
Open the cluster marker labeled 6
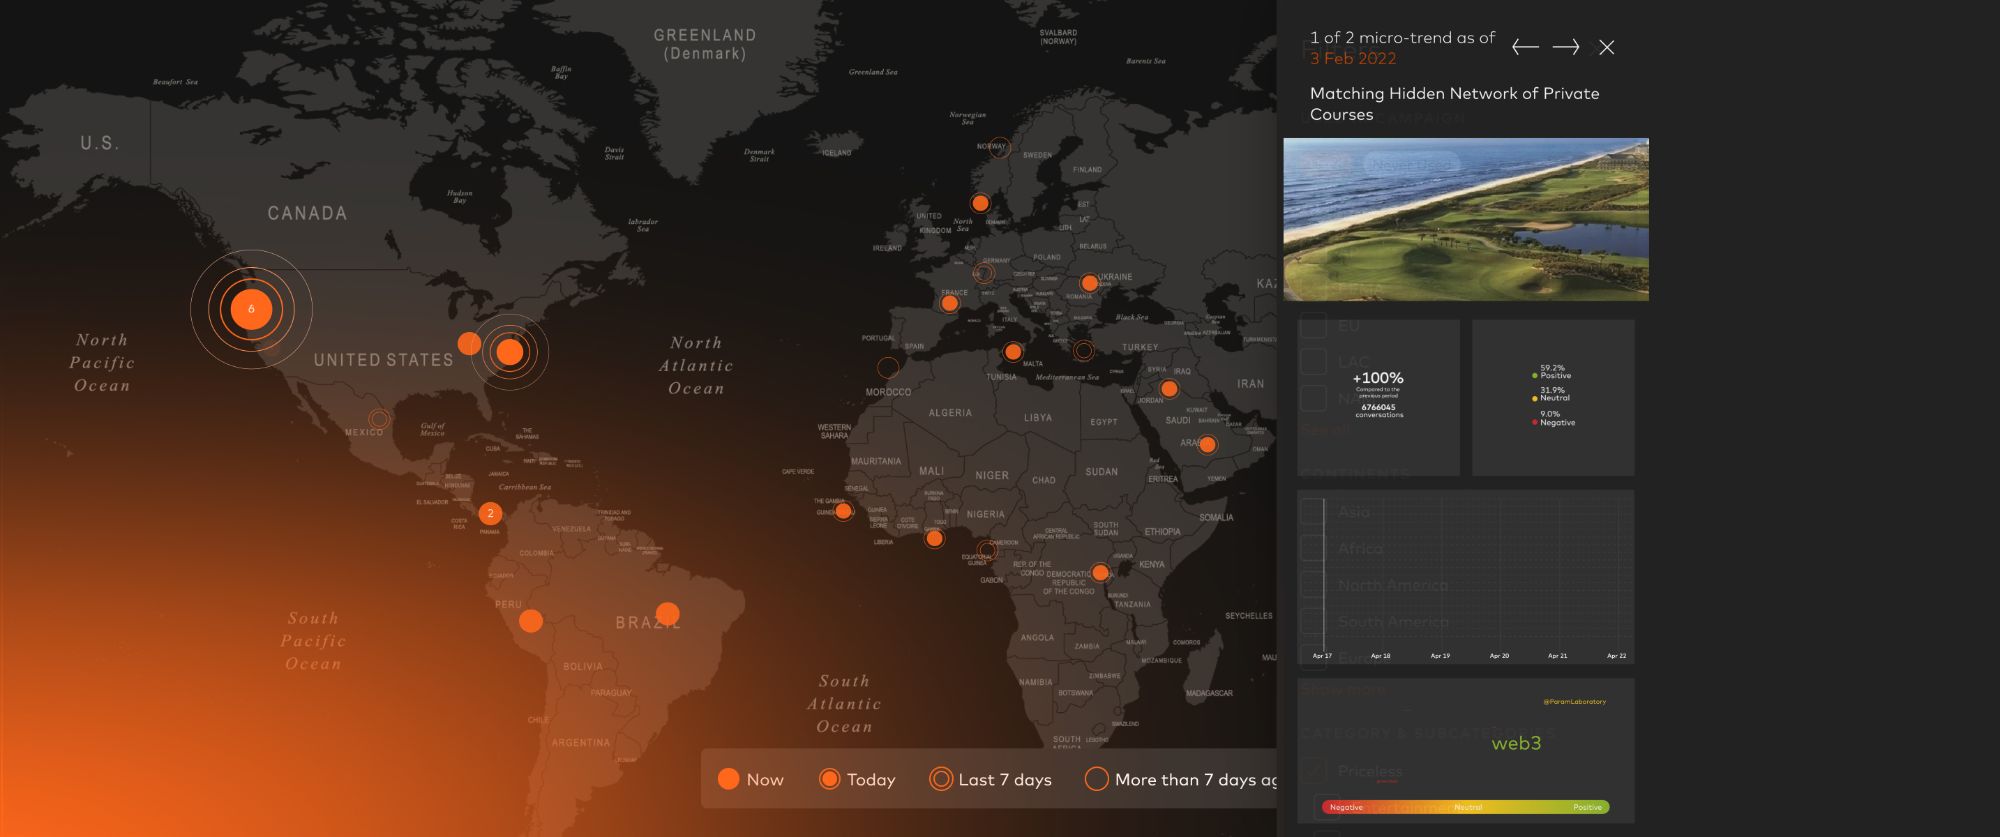[x=251, y=309]
